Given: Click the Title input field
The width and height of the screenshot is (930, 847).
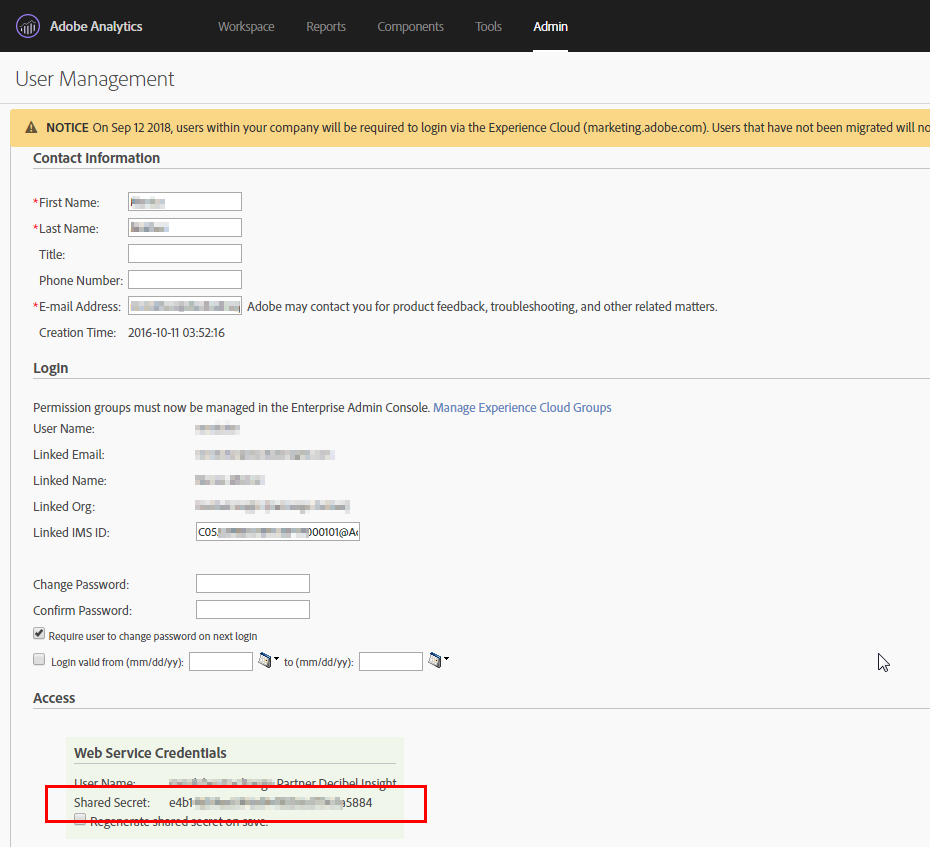Looking at the screenshot, I should point(184,253).
